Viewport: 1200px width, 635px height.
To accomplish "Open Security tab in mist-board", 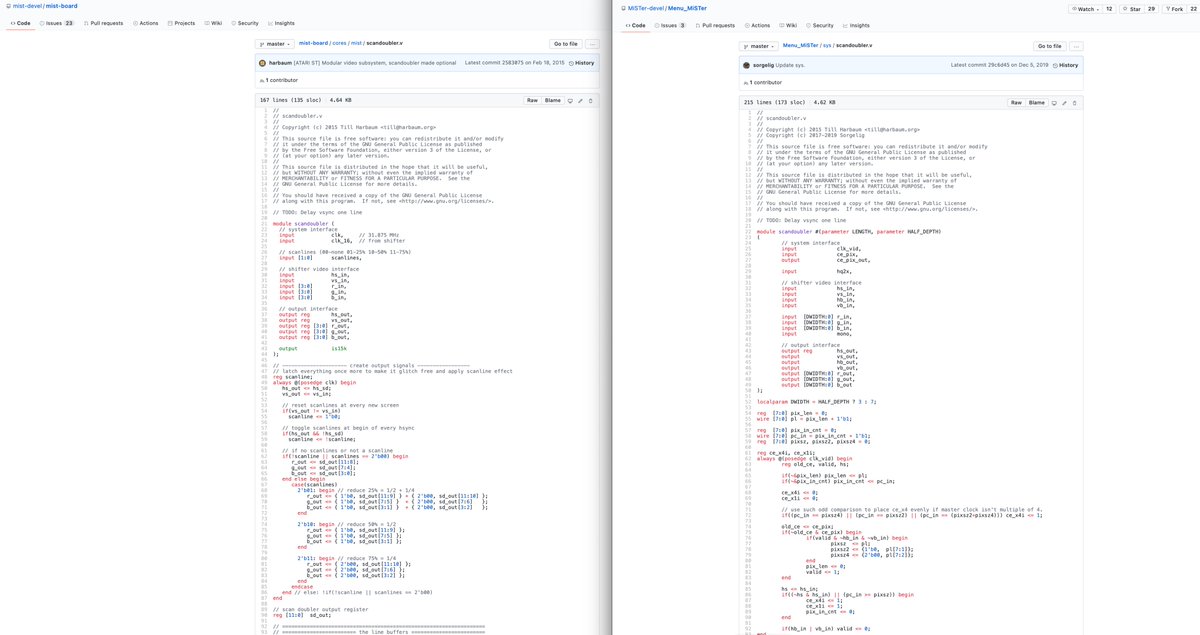I will point(245,22).
